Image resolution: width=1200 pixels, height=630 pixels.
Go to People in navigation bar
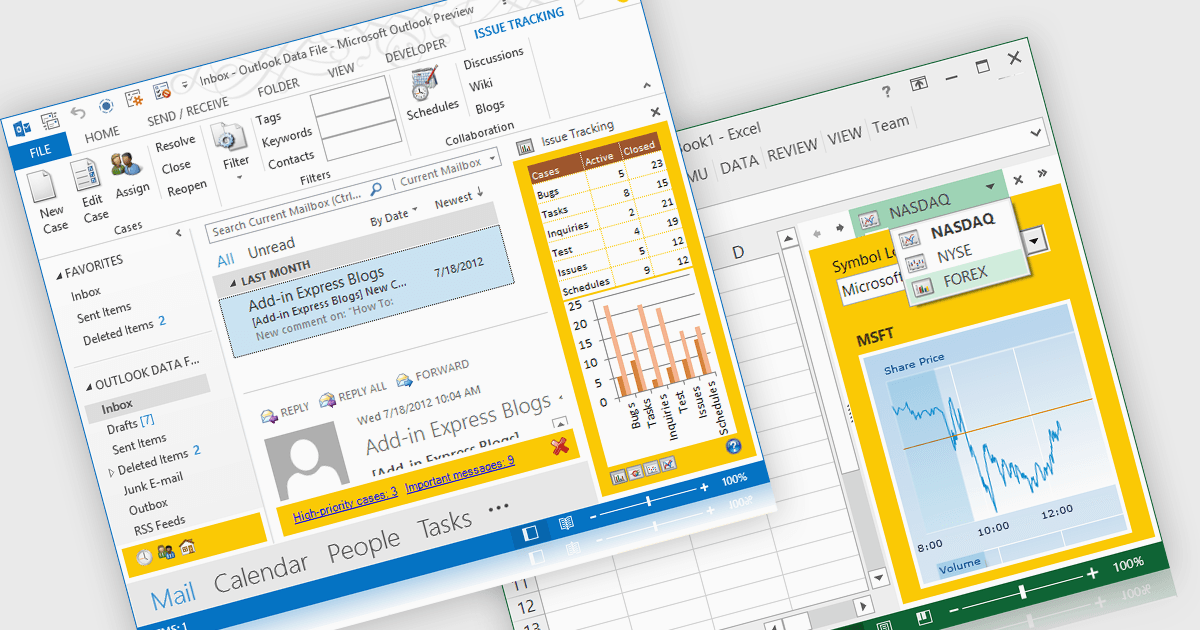(364, 544)
